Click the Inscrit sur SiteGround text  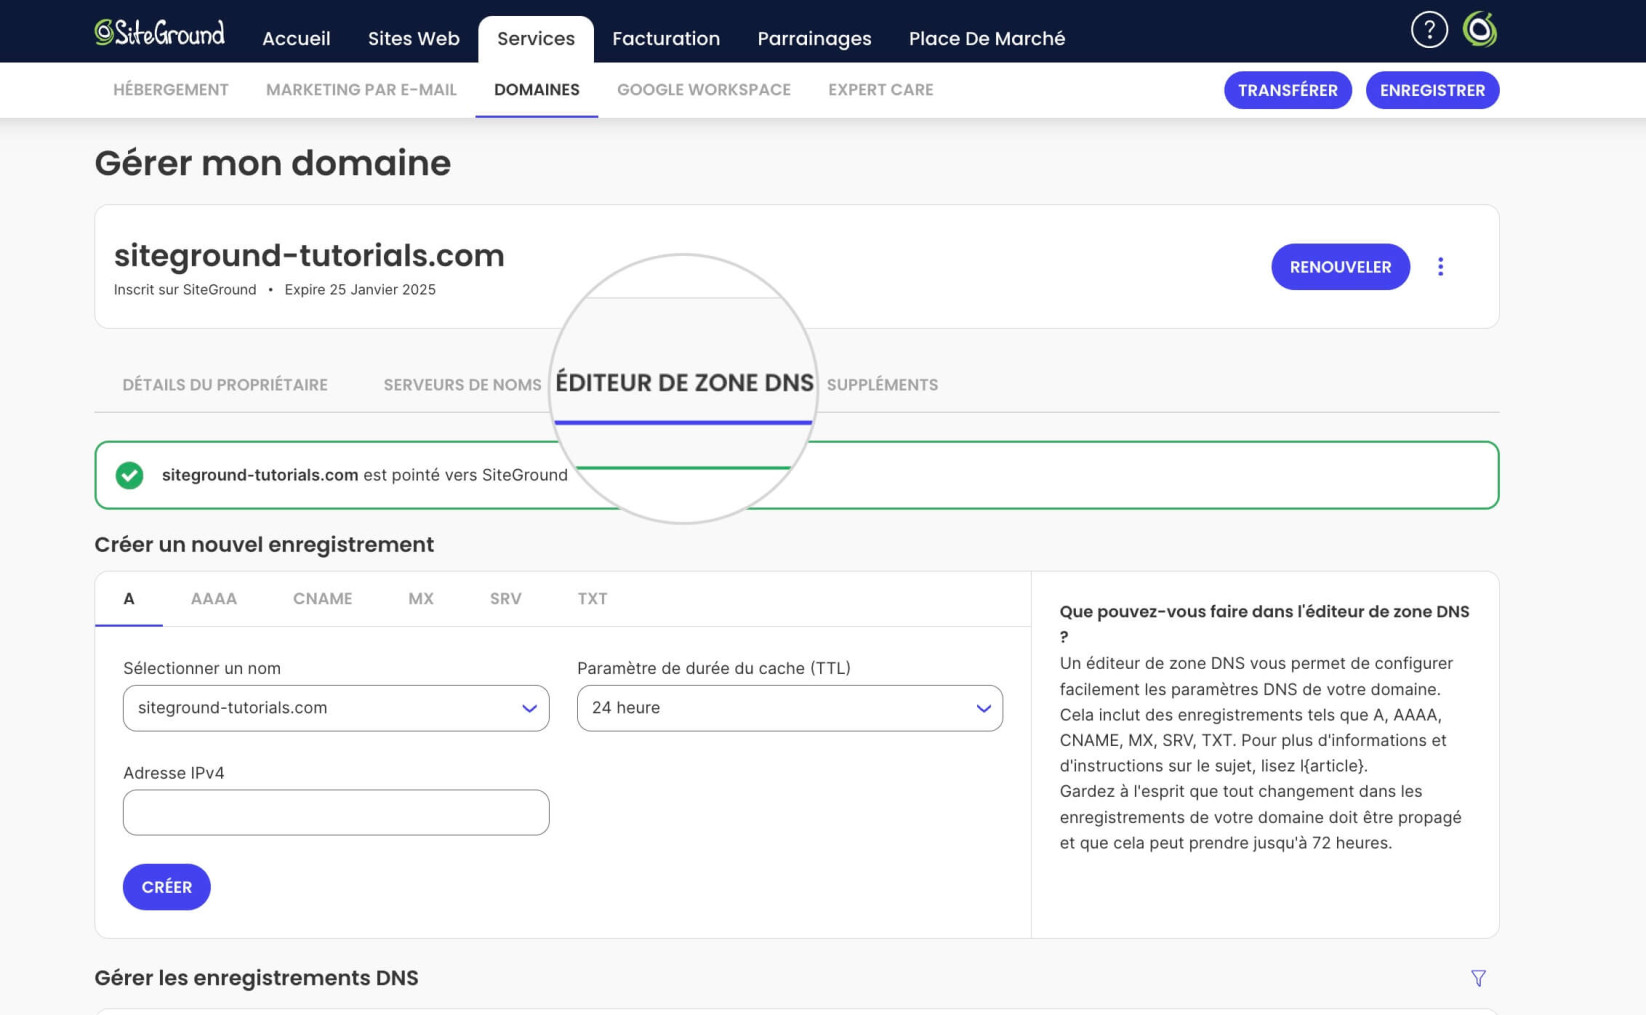click(185, 290)
